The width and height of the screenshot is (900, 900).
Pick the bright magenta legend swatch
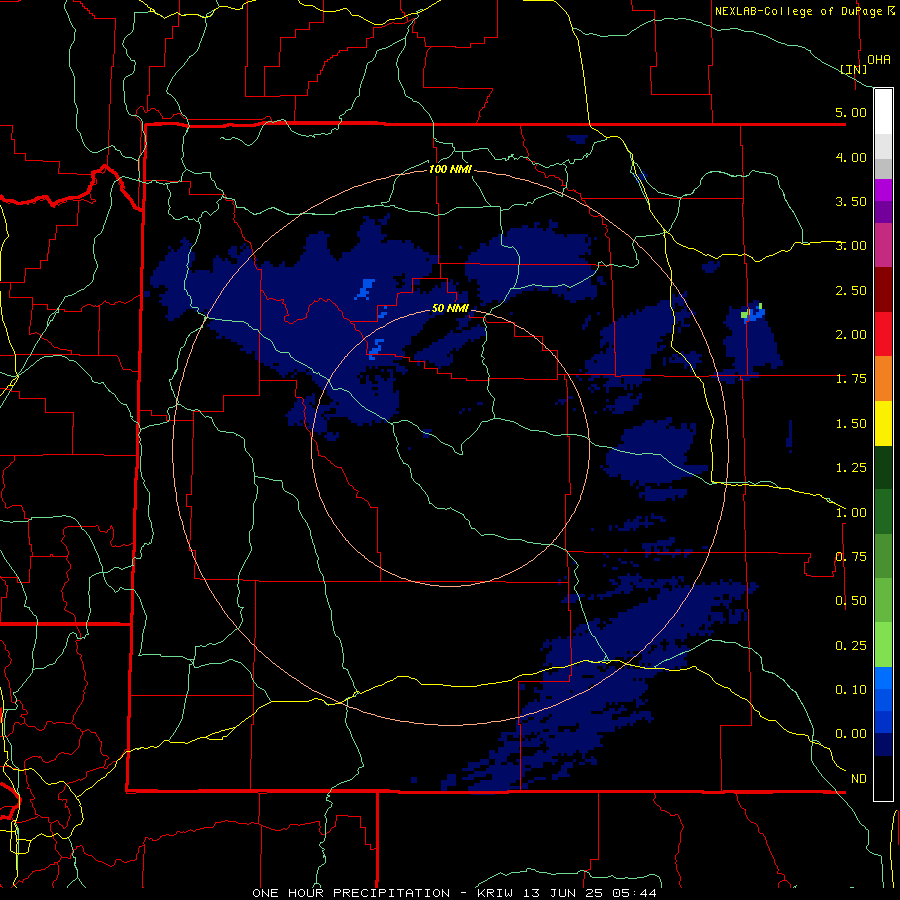(883, 190)
